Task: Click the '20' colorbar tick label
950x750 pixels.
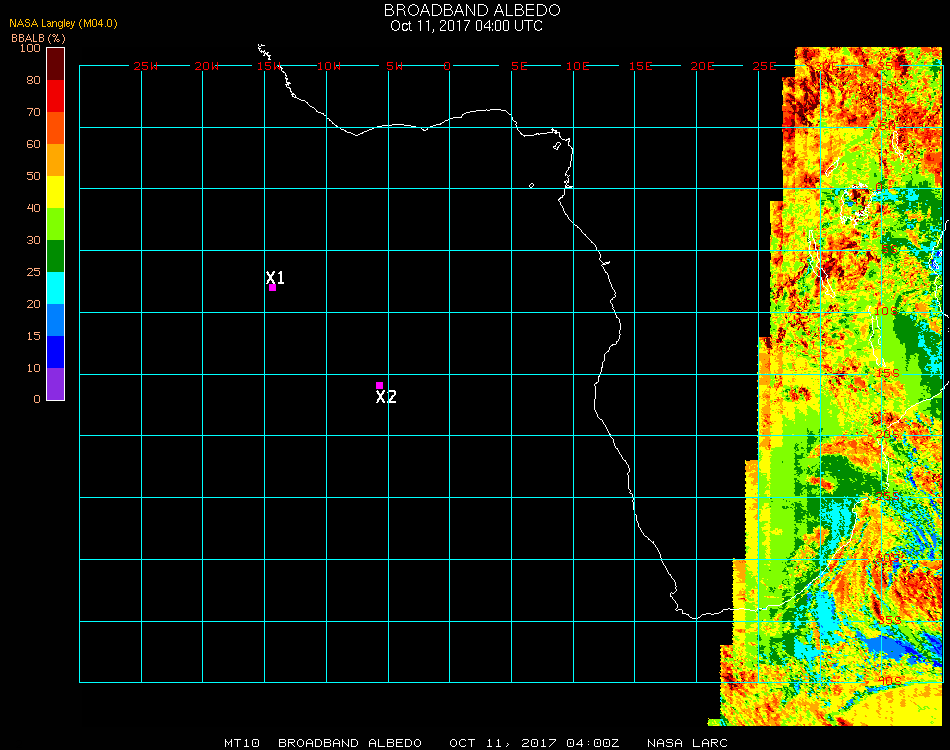Action: click(33, 304)
